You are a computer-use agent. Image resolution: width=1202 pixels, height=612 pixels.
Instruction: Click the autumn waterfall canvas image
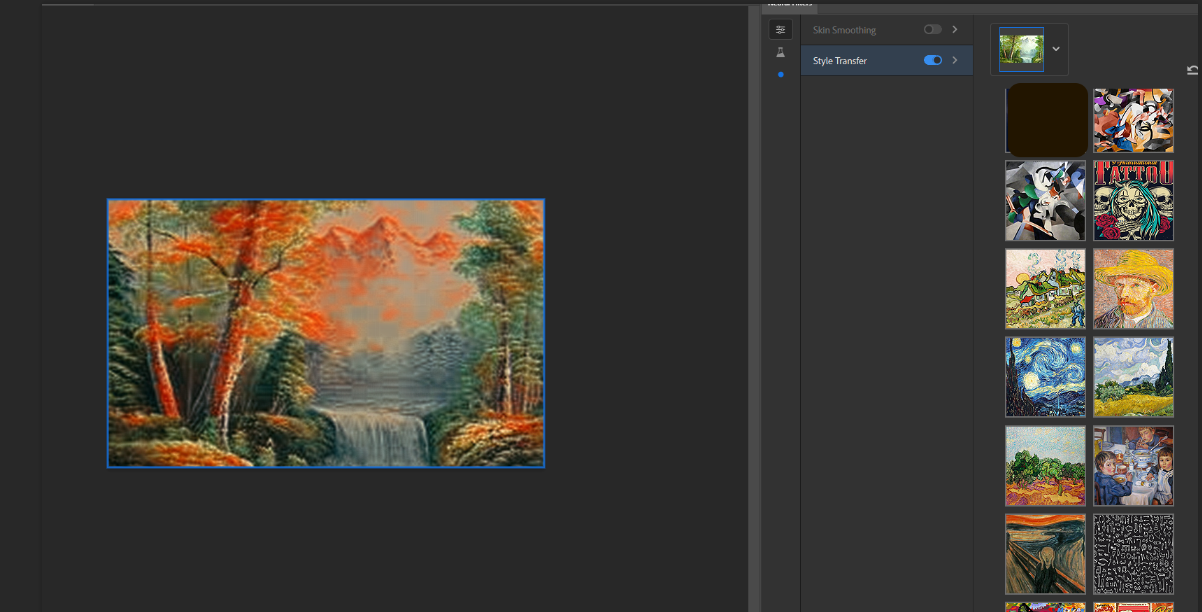coord(326,333)
